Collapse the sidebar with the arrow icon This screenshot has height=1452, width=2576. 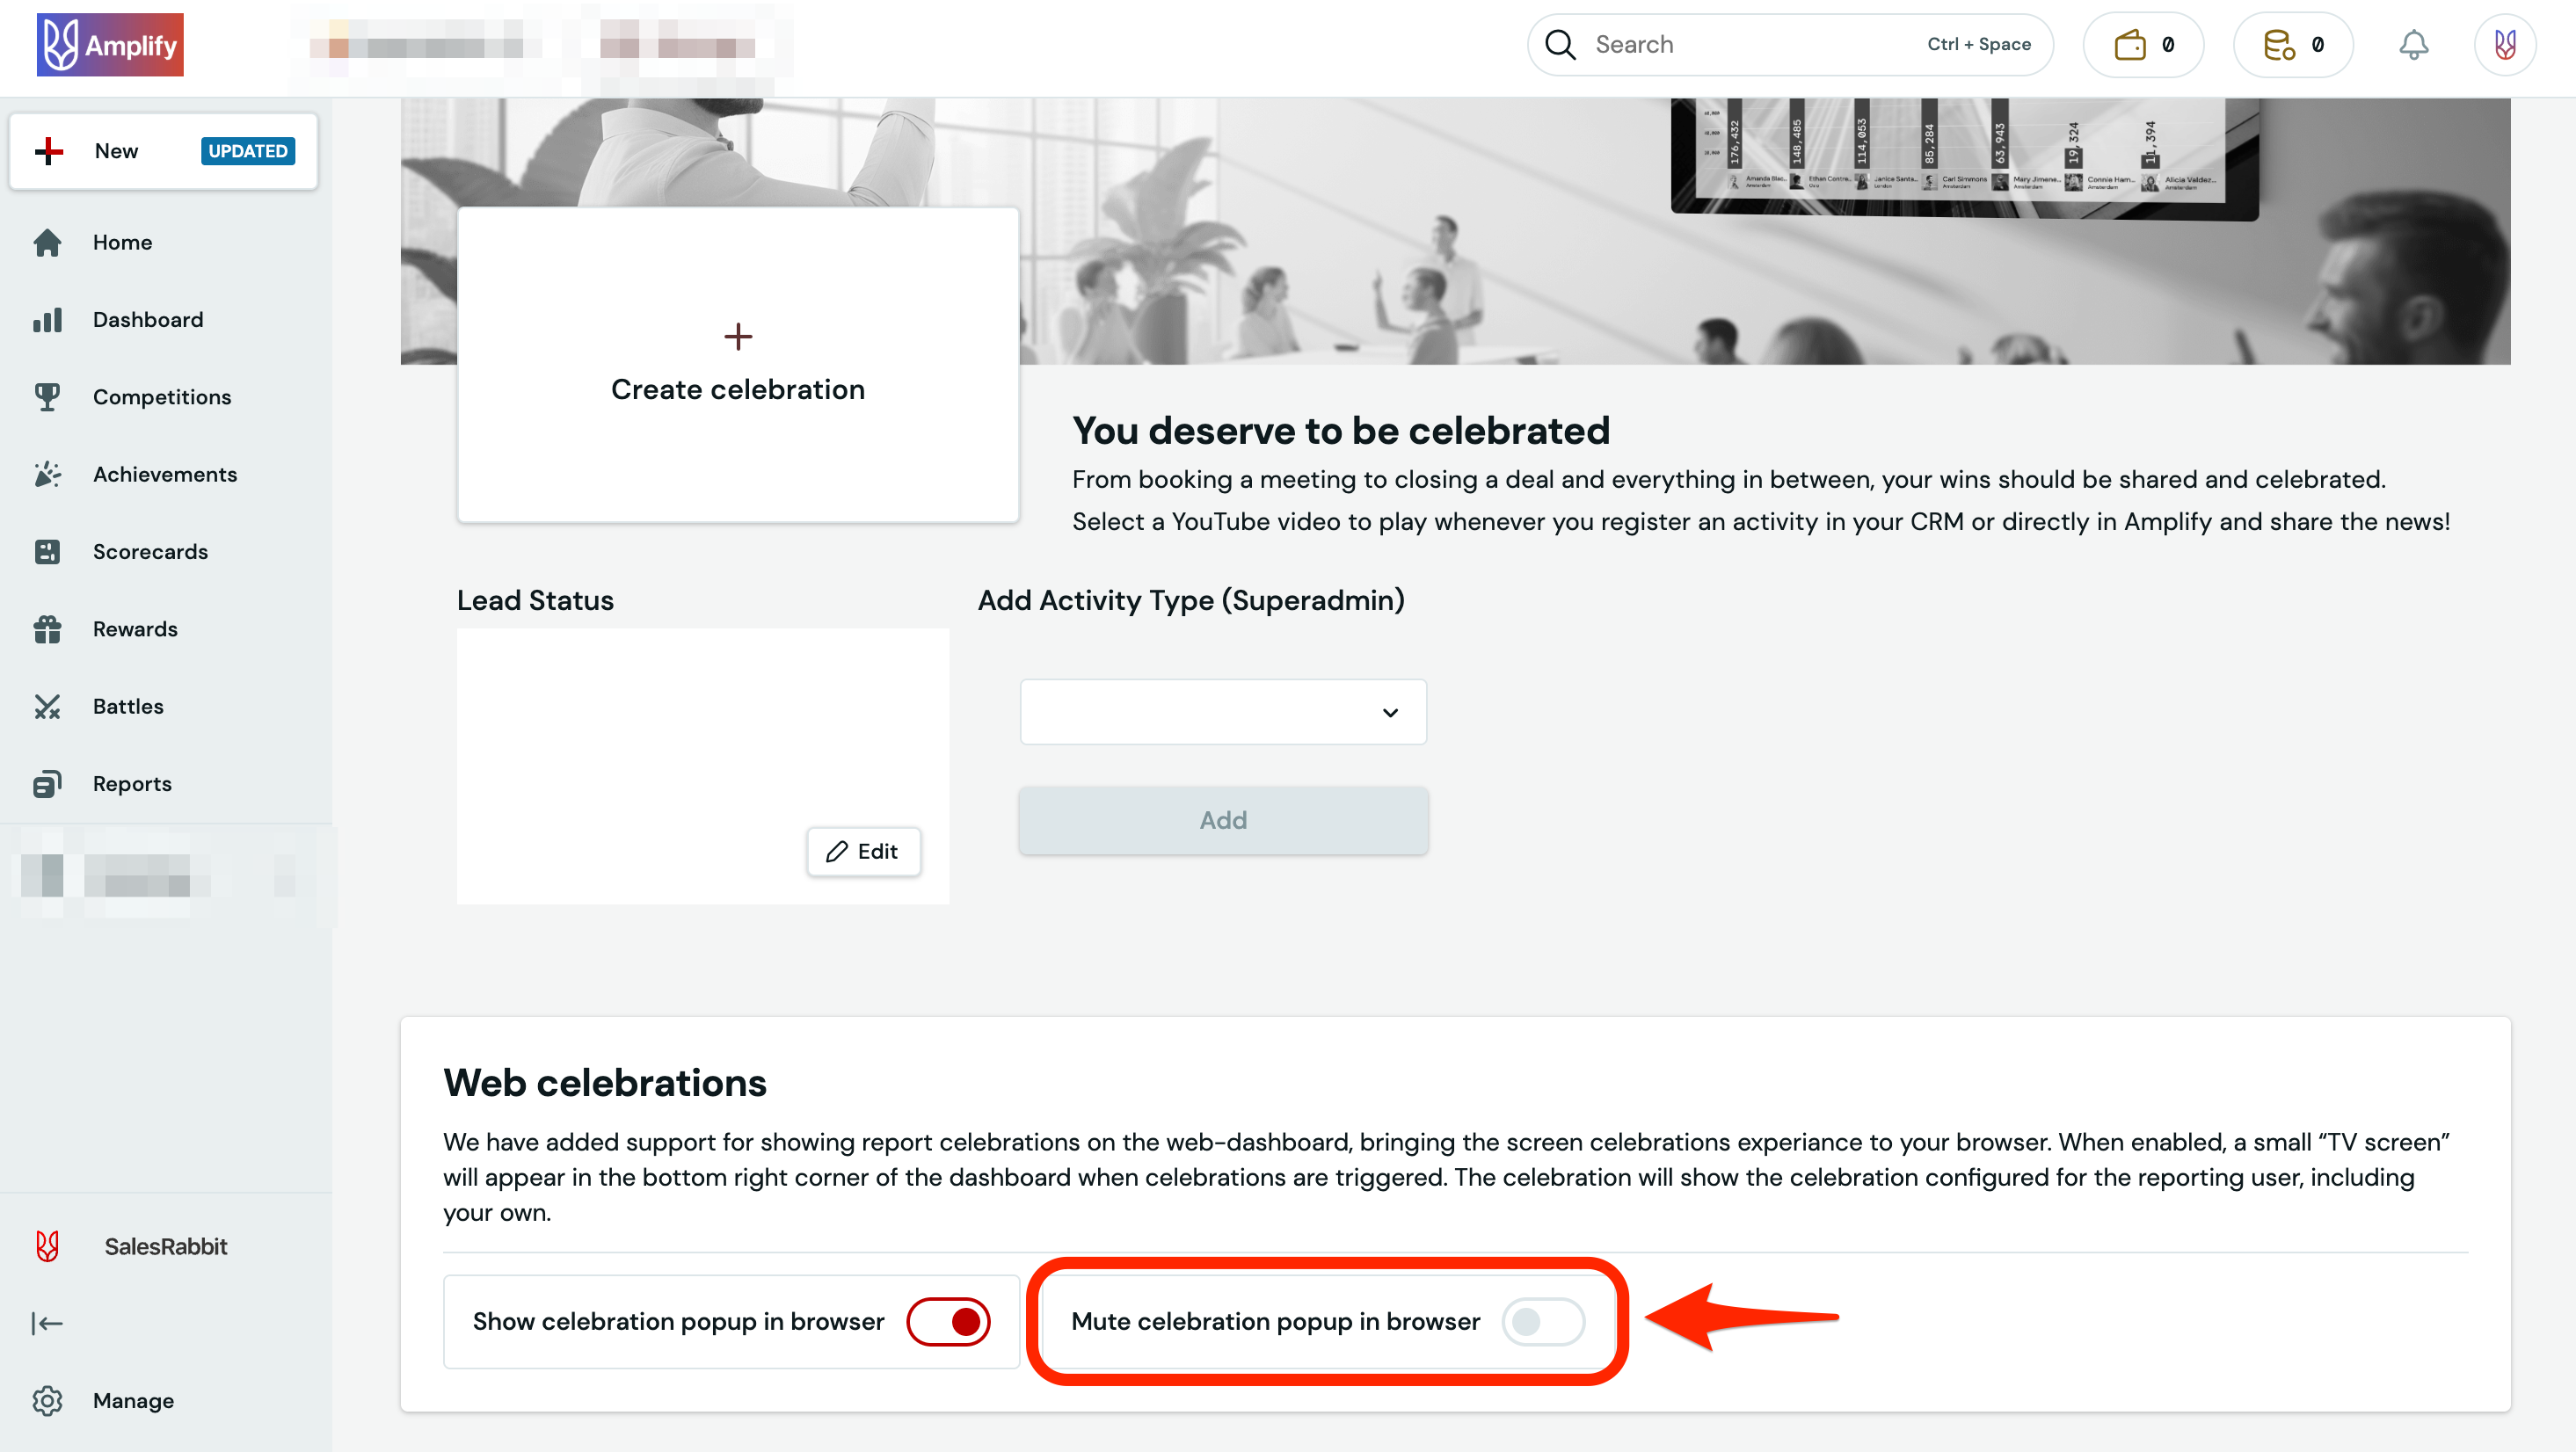(x=47, y=1323)
